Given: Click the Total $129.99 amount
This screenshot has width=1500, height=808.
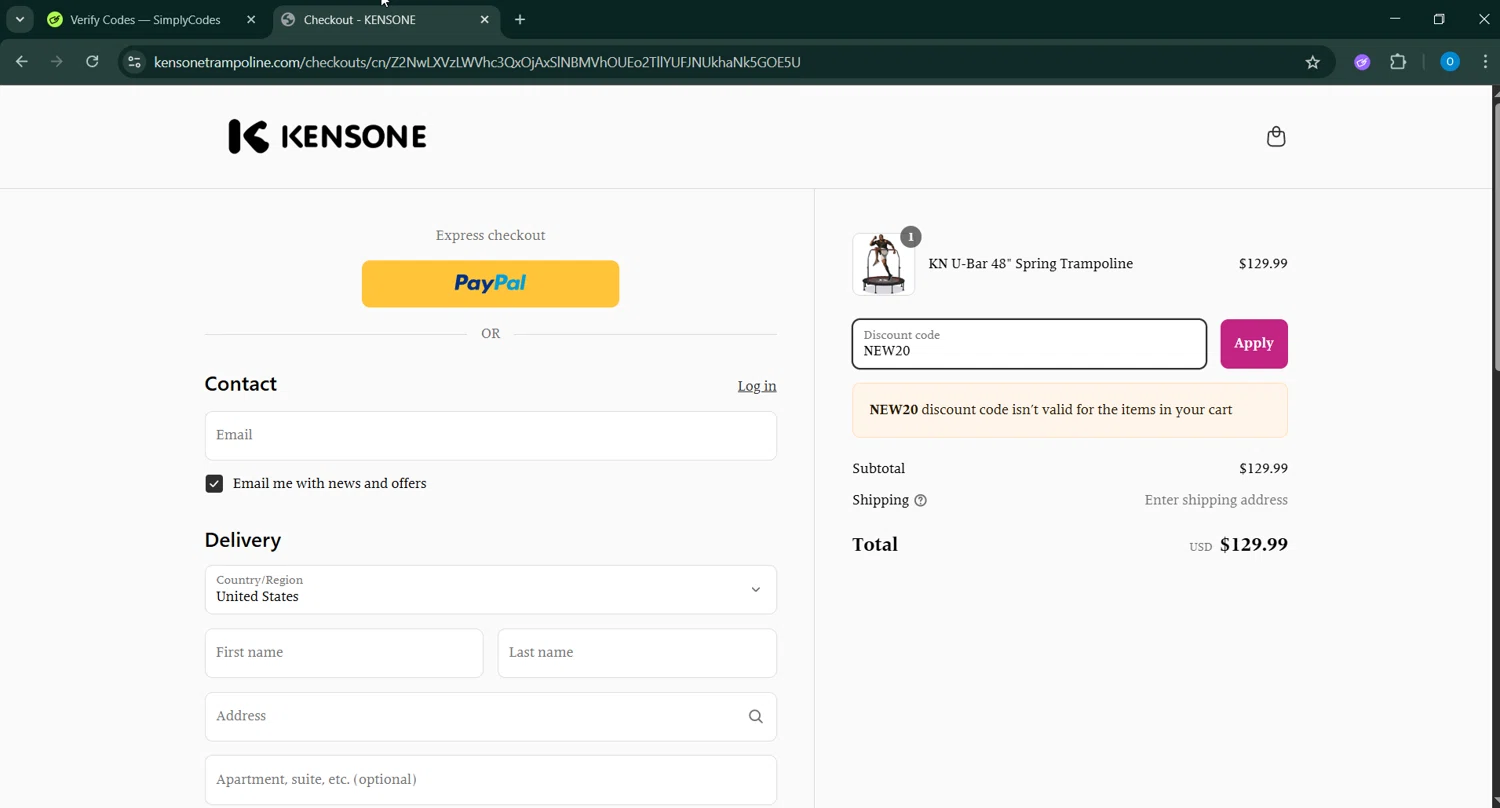Looking at the screenshot, I should tap(1254, 545).
